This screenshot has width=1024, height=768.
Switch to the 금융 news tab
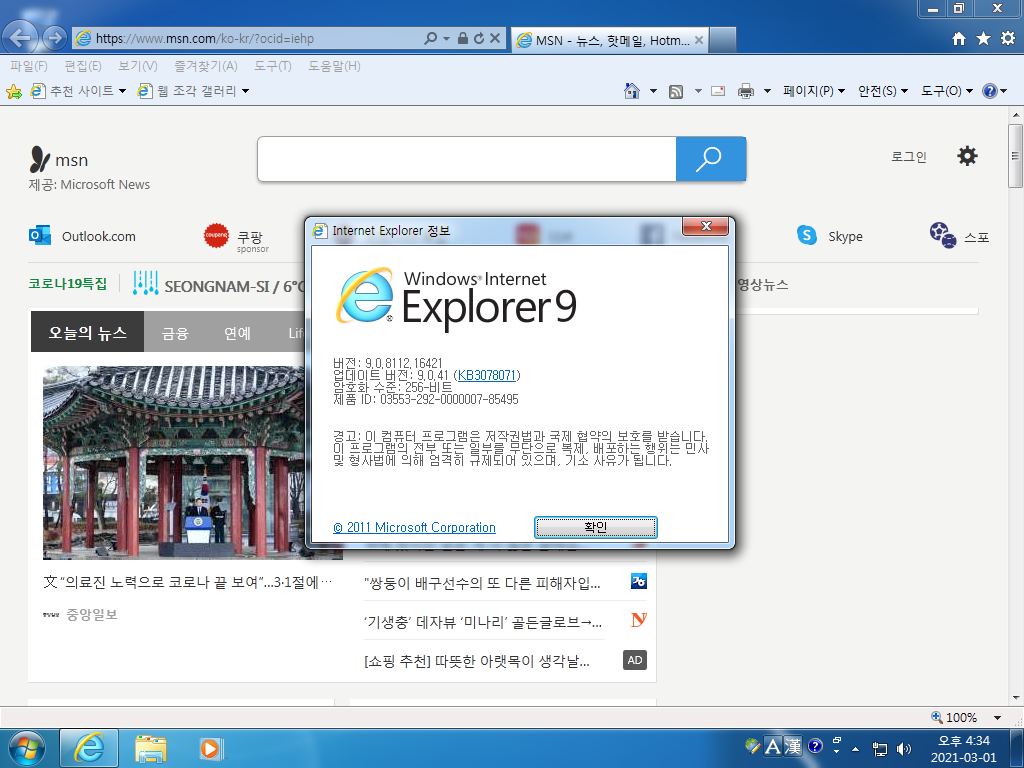[175, 333]
